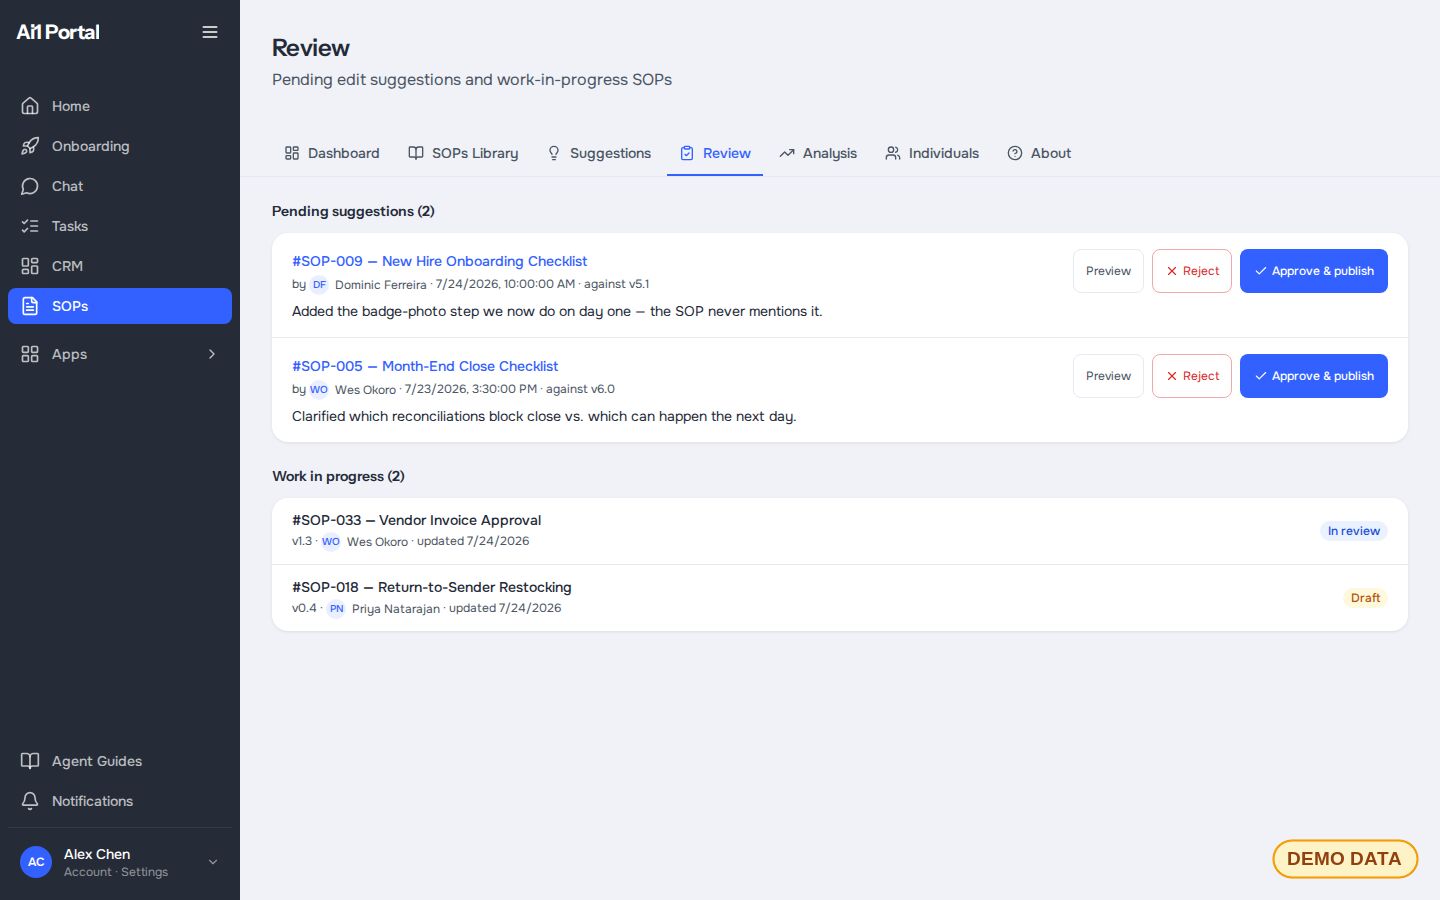Approve & publish the SOP-005 suggestion
Screen dimensions: 1440x900
(x=1314, y=376)
